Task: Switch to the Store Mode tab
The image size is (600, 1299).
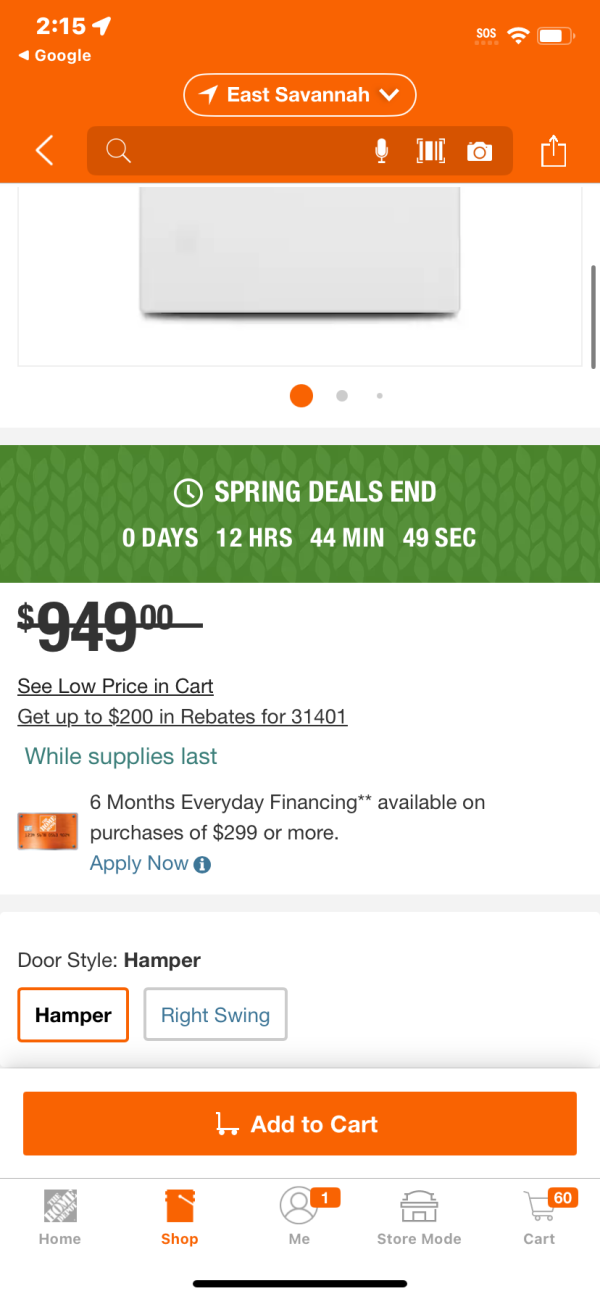Action: [419, 1216]
